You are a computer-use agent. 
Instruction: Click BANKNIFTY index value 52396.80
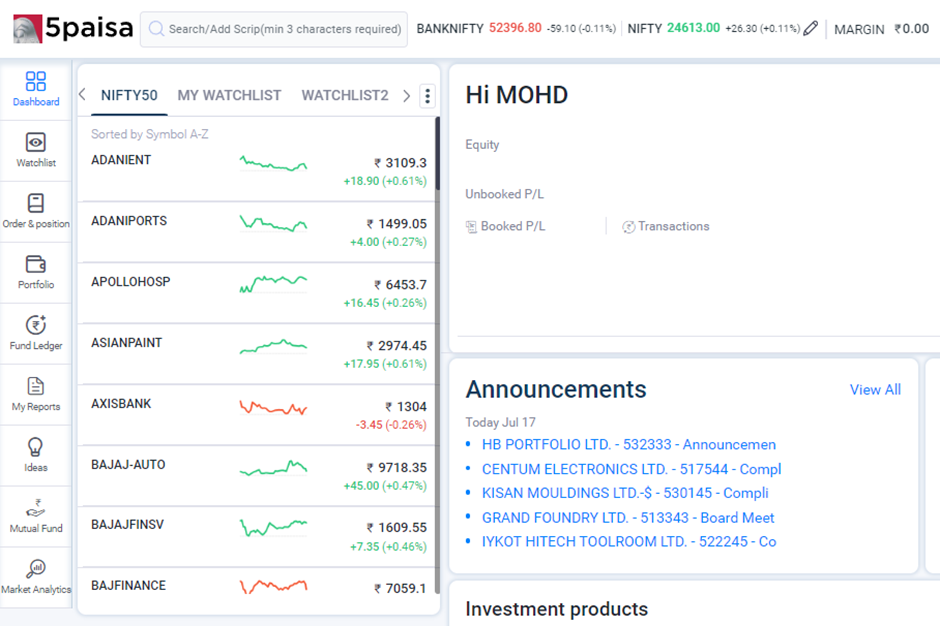click(515, 28)
